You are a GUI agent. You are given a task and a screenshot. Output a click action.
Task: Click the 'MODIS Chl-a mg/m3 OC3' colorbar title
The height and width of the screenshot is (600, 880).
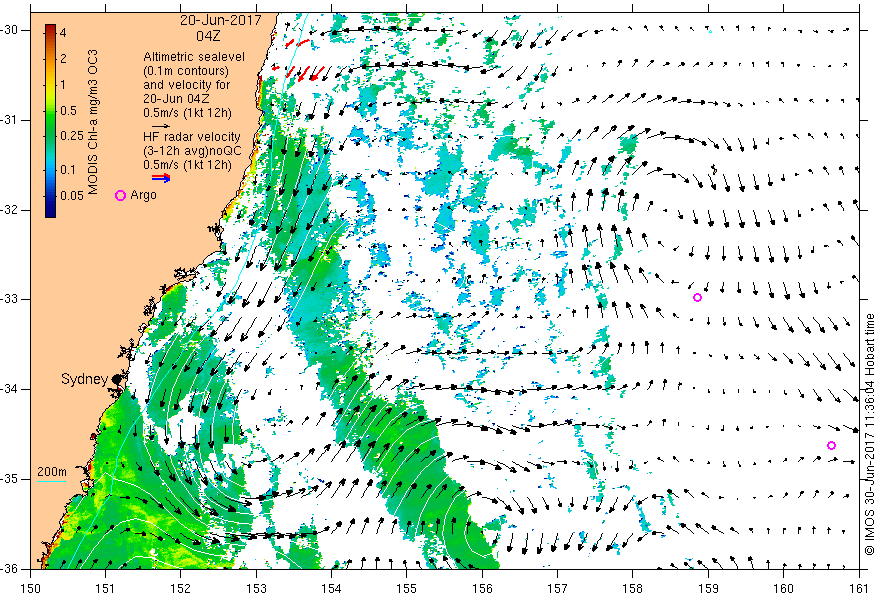tap(93, 122)
